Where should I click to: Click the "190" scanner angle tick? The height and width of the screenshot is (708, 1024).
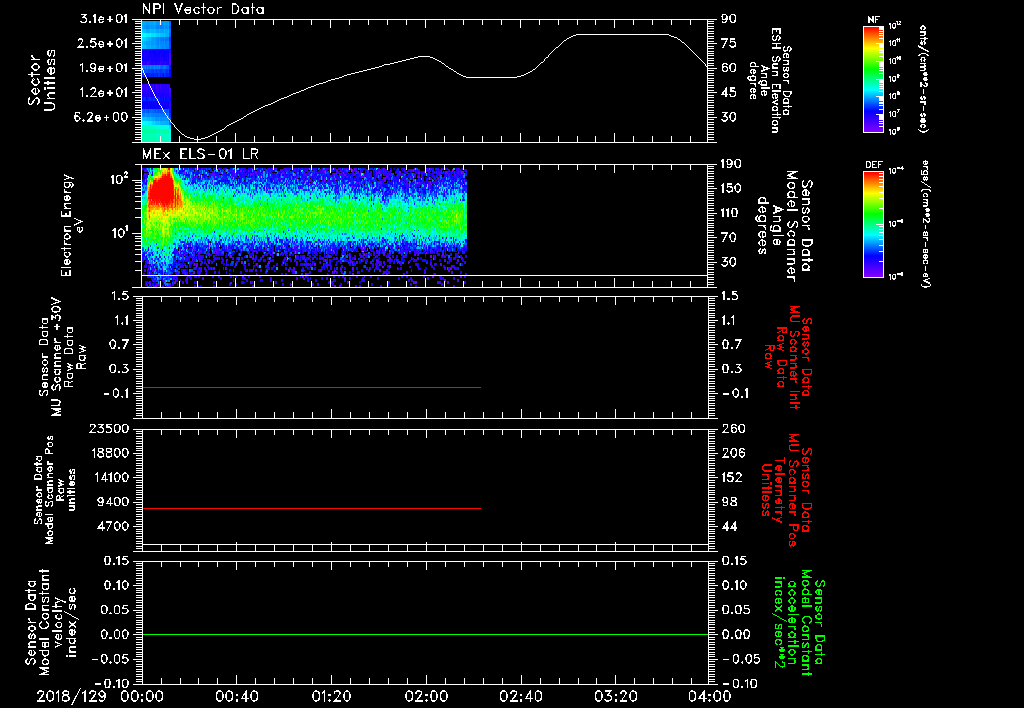[731, 164]
